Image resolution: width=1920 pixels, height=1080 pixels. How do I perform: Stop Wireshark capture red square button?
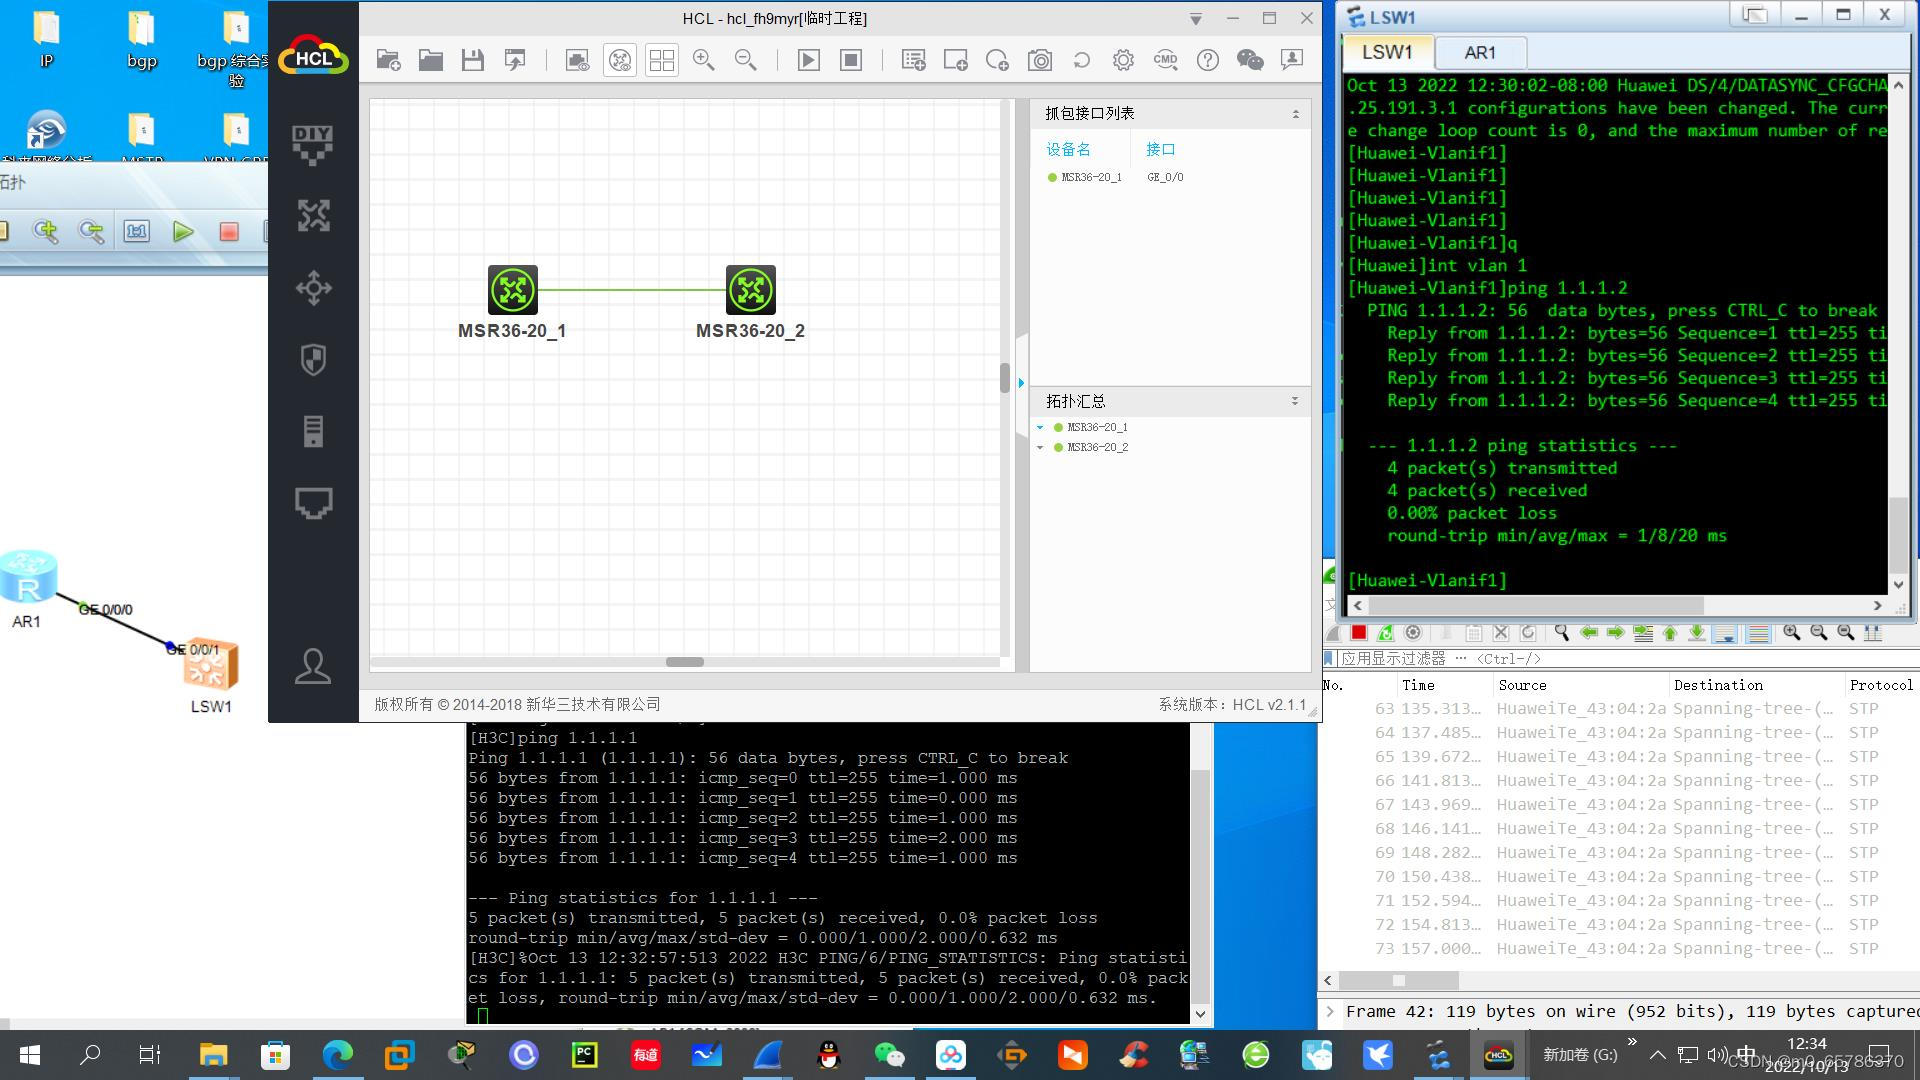tap(1358, 633)
